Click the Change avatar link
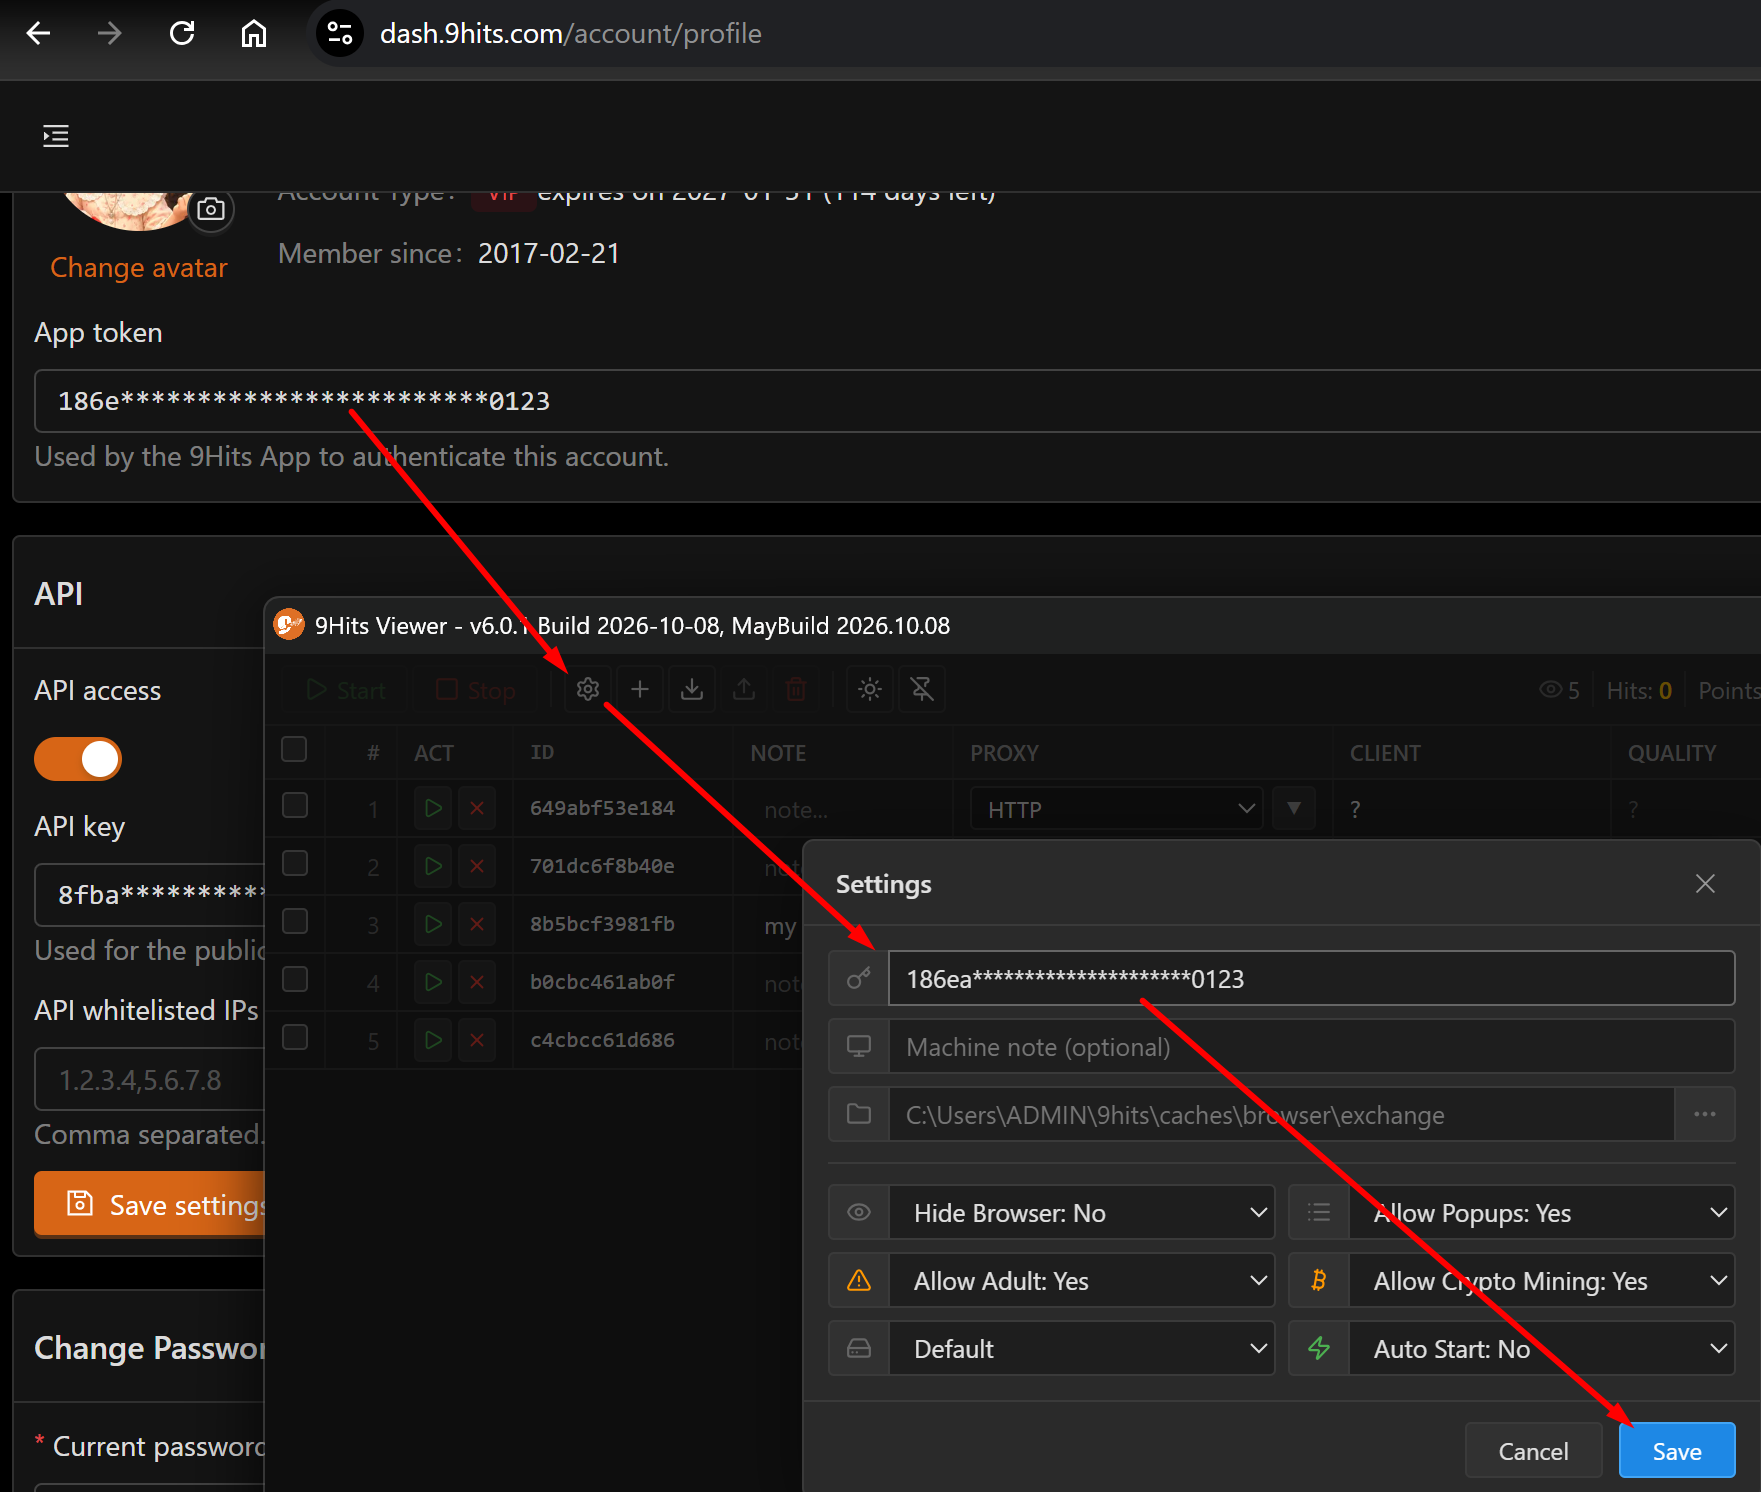 139,268
